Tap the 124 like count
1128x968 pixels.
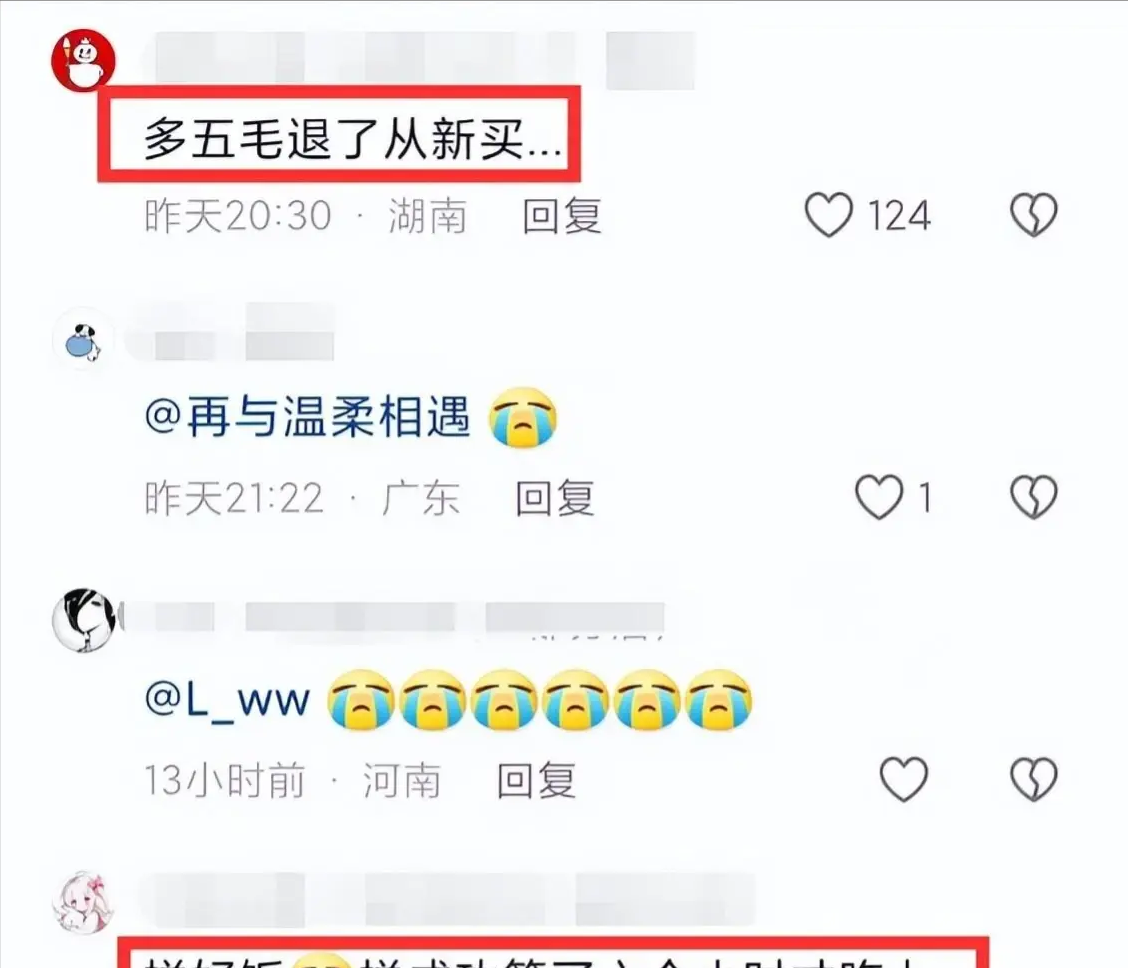coord(899,215)
